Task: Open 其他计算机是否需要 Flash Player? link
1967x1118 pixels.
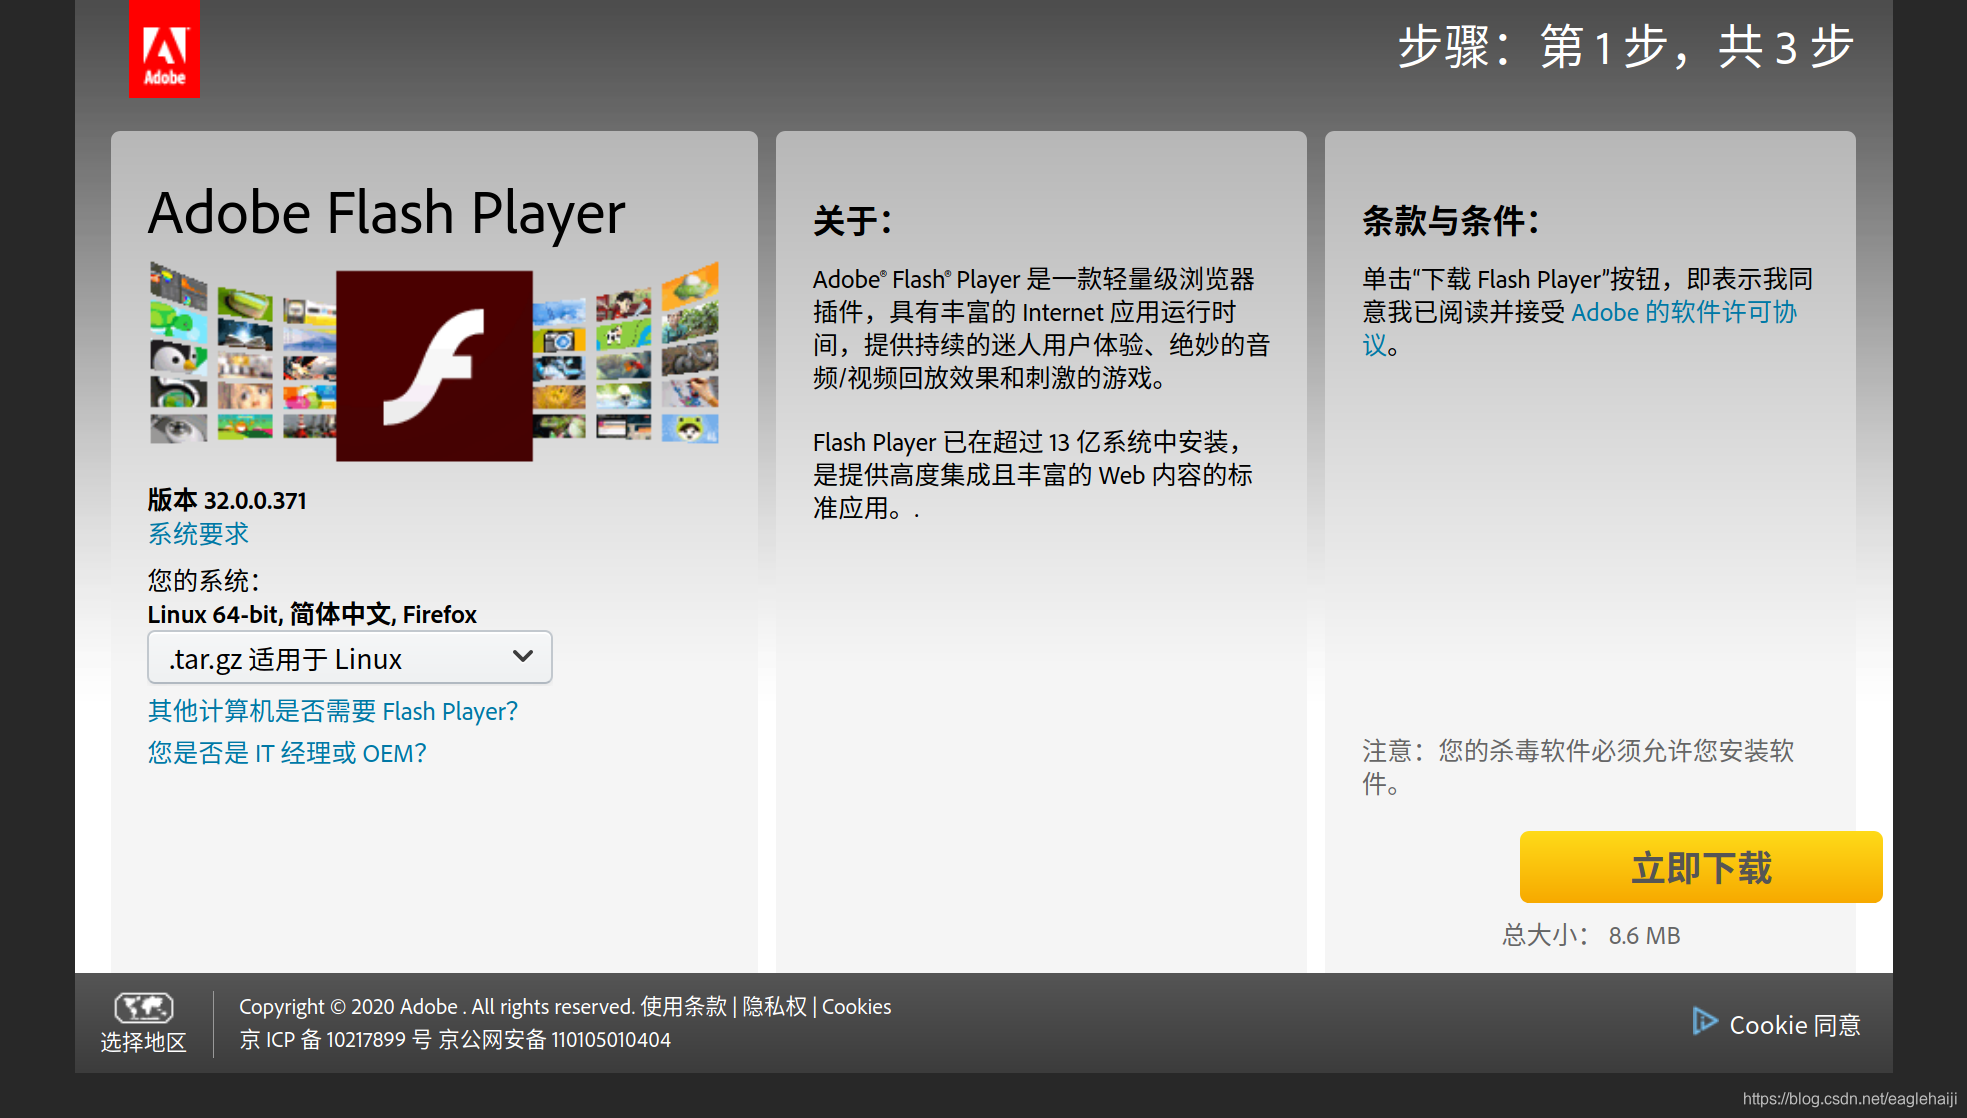Action: pos(333,711)
